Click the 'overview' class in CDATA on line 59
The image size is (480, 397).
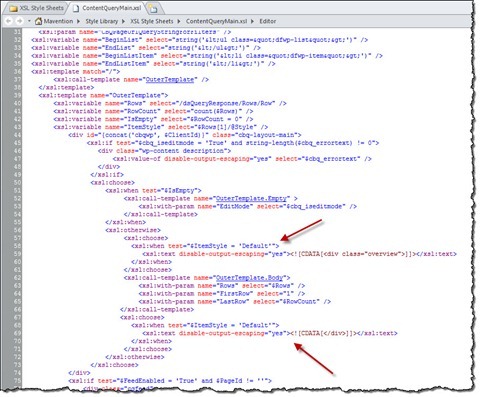tap(382, 254)
